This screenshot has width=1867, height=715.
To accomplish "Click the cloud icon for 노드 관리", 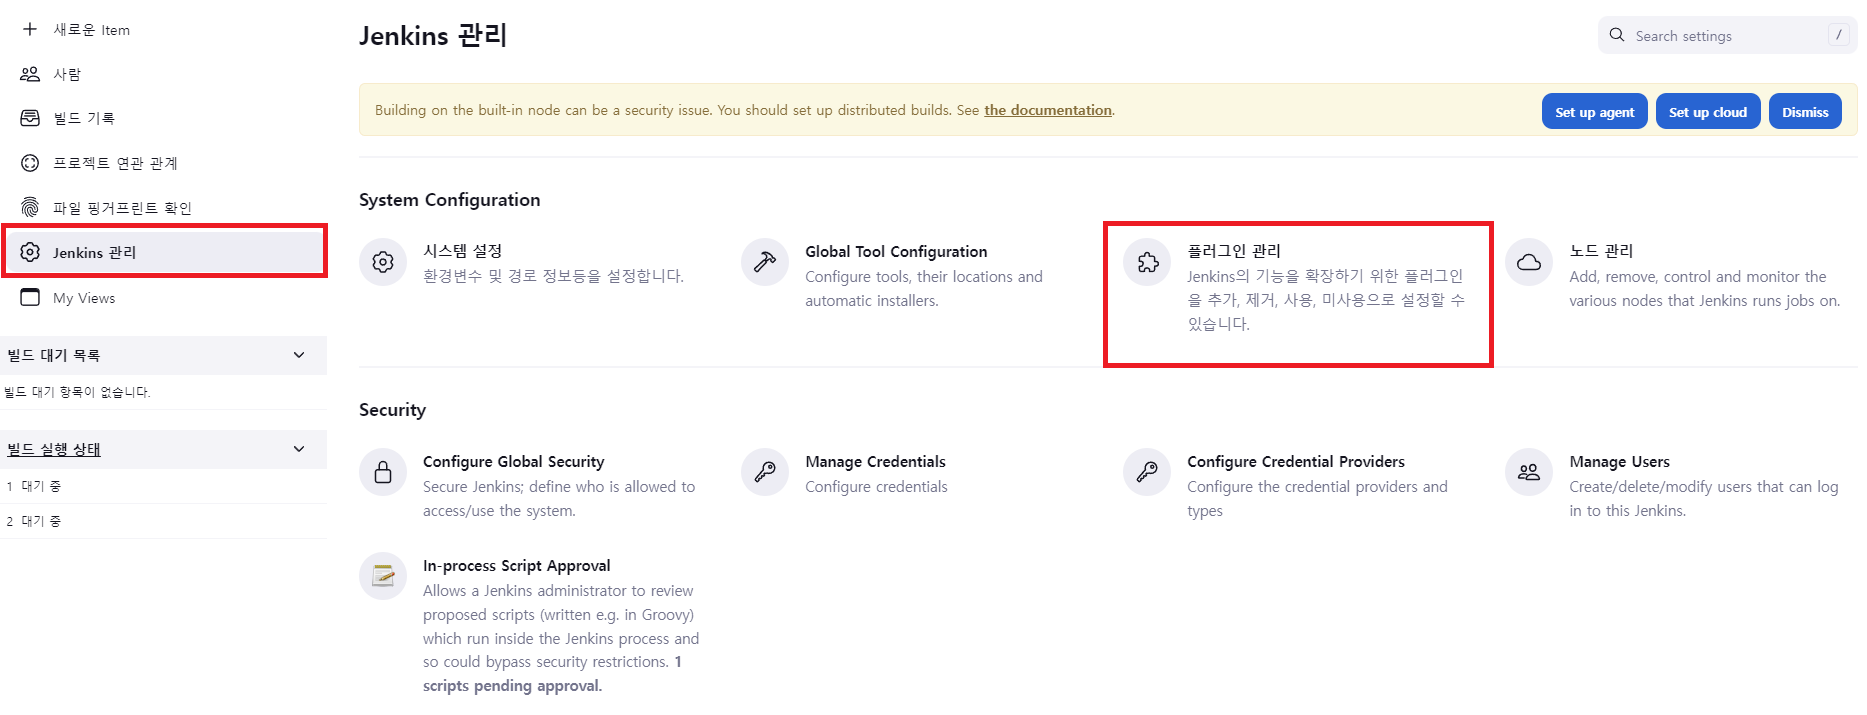I will click(x=1529, y=262).
